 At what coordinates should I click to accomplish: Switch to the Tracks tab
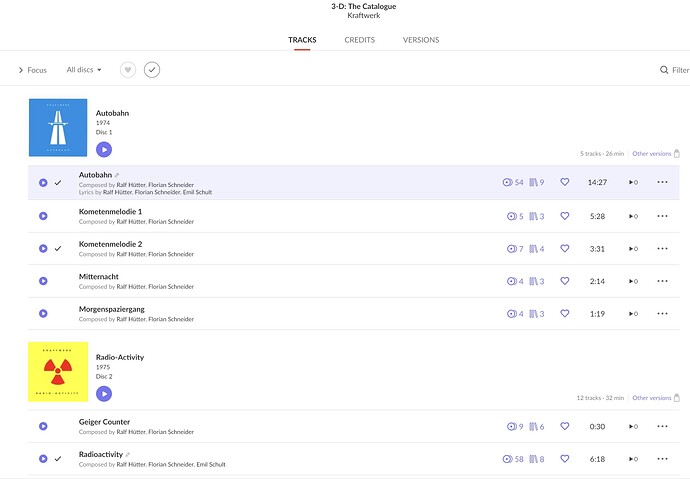pyautogui.click(x=302, y=40)
